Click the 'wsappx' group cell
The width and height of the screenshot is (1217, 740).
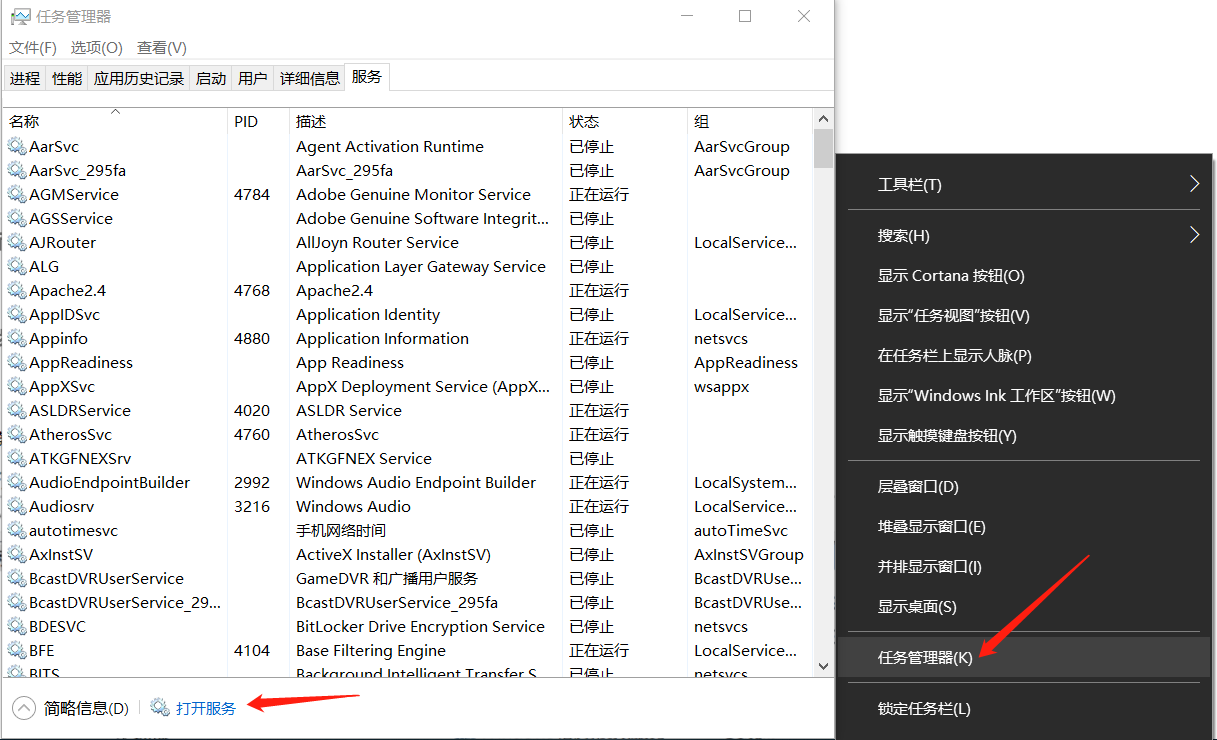click(x=722, y=386)
